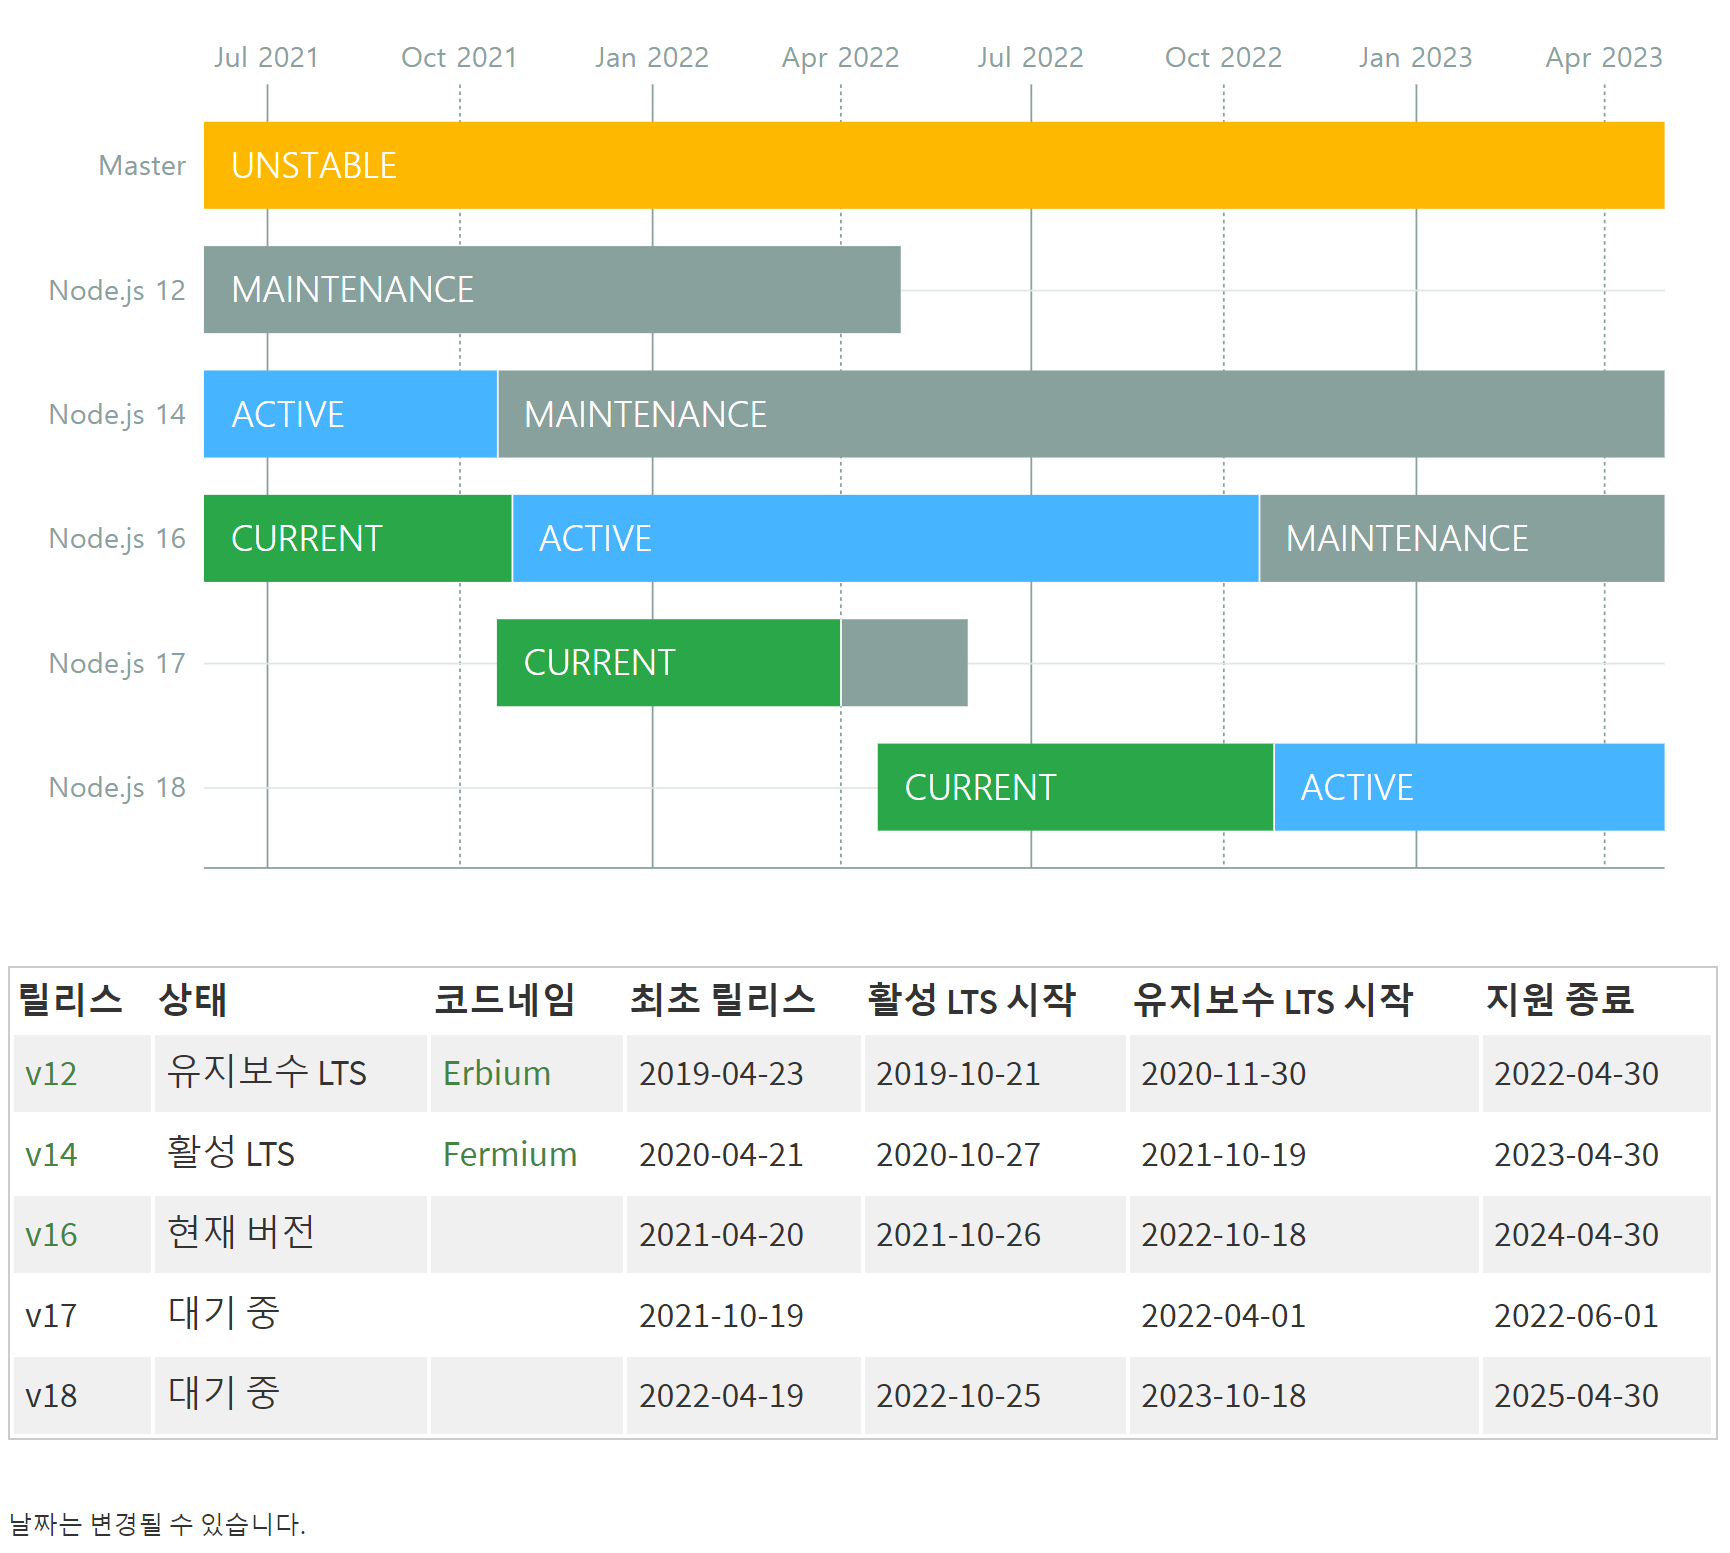Click the Master row label

click(142, 166)
